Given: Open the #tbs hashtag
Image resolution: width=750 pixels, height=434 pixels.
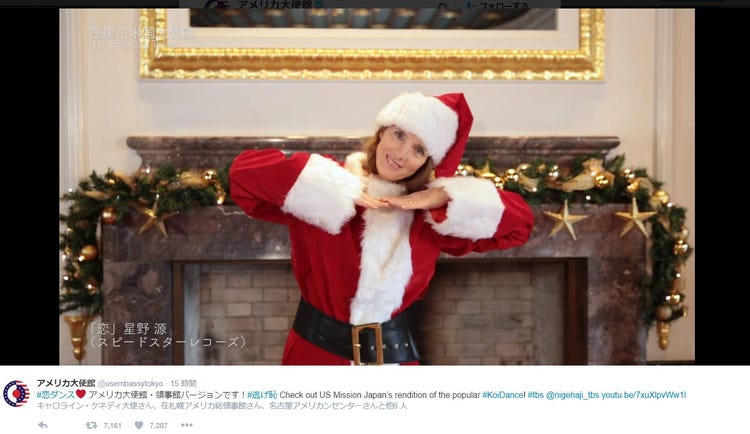Looking at the screenshot, I should click(x=535, y=395).
